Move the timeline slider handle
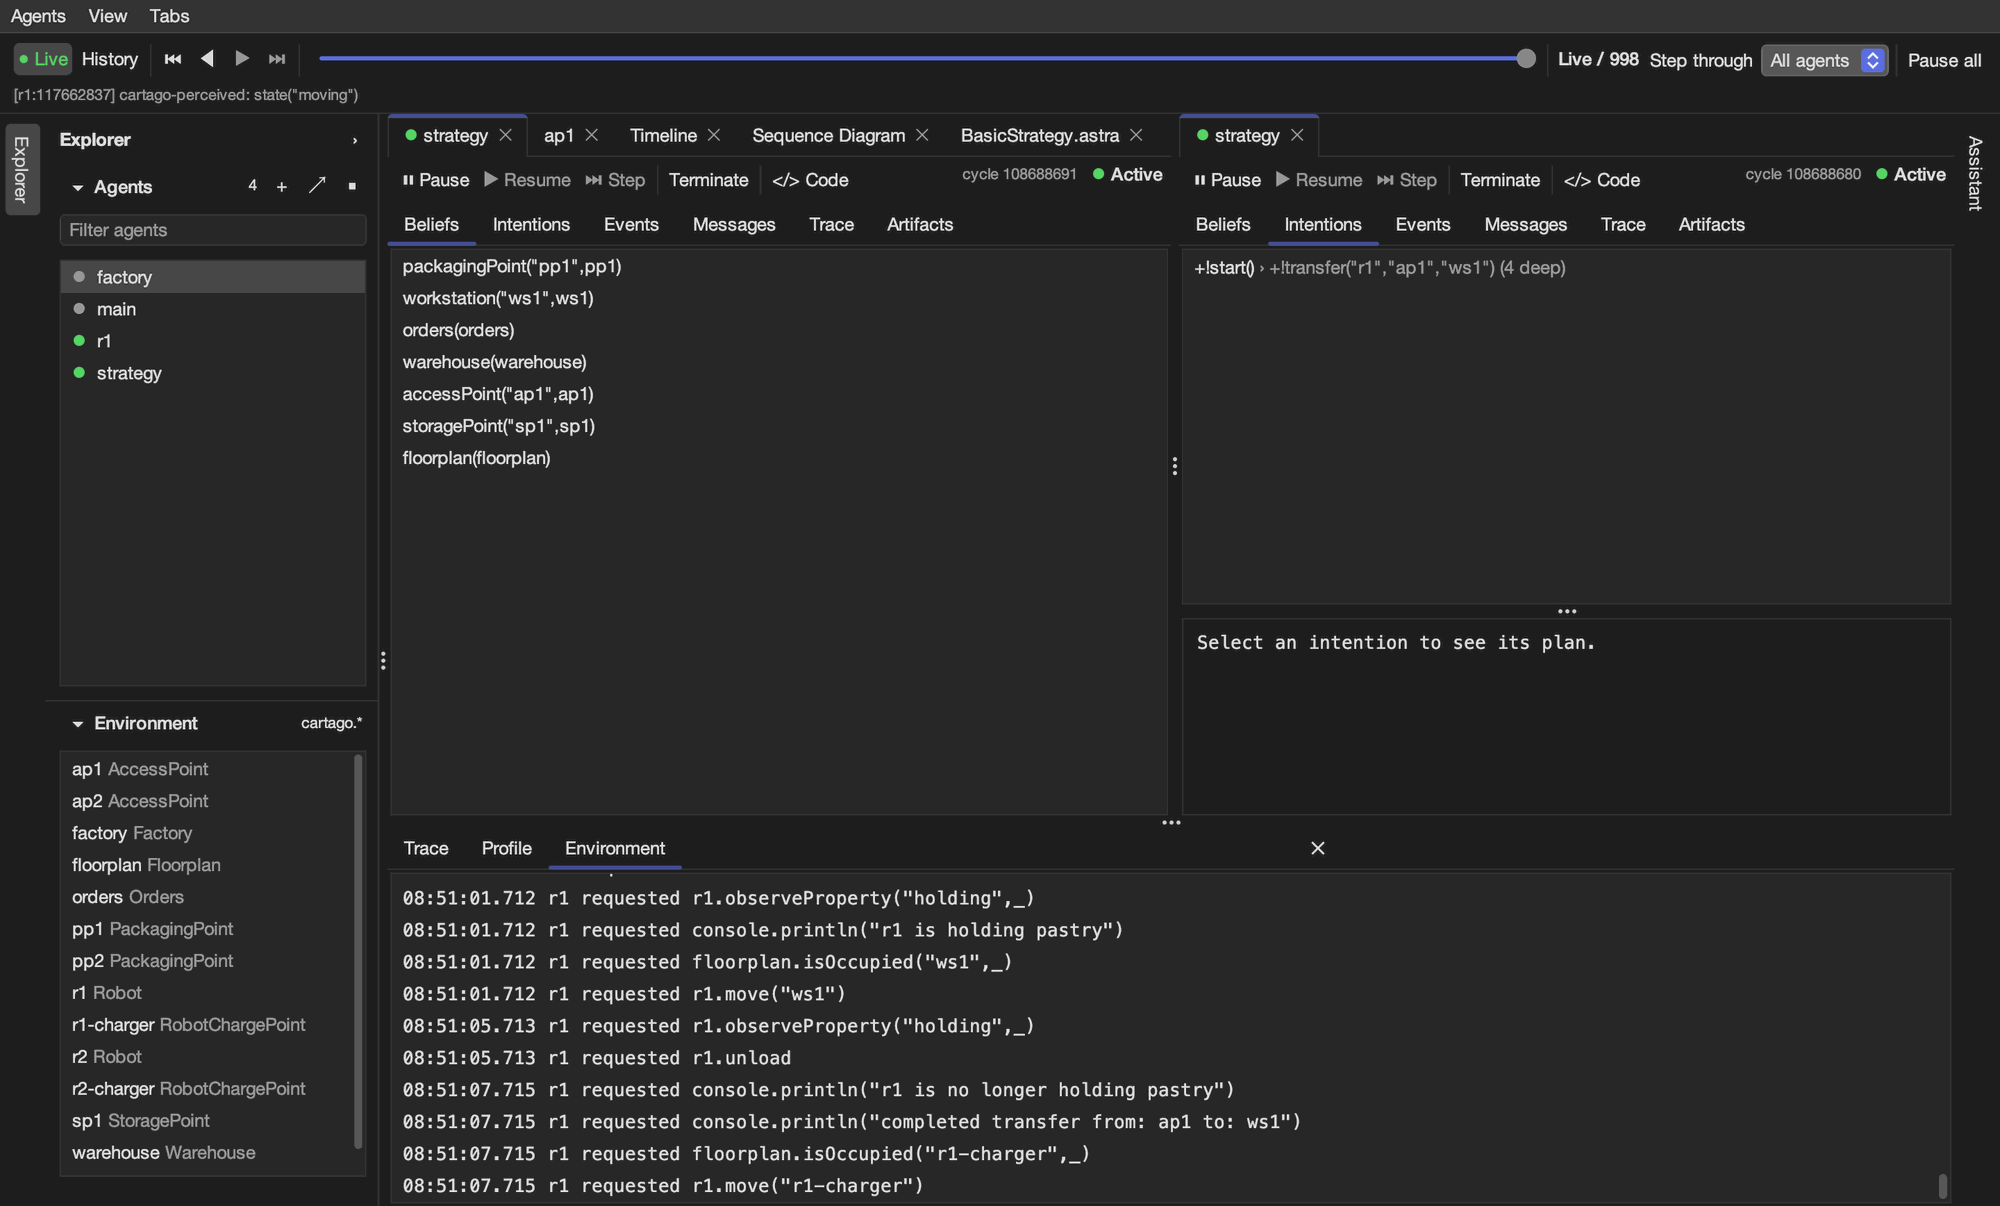The width and height of the screenshot is (2000, 1206). (x=1526, y=59)
